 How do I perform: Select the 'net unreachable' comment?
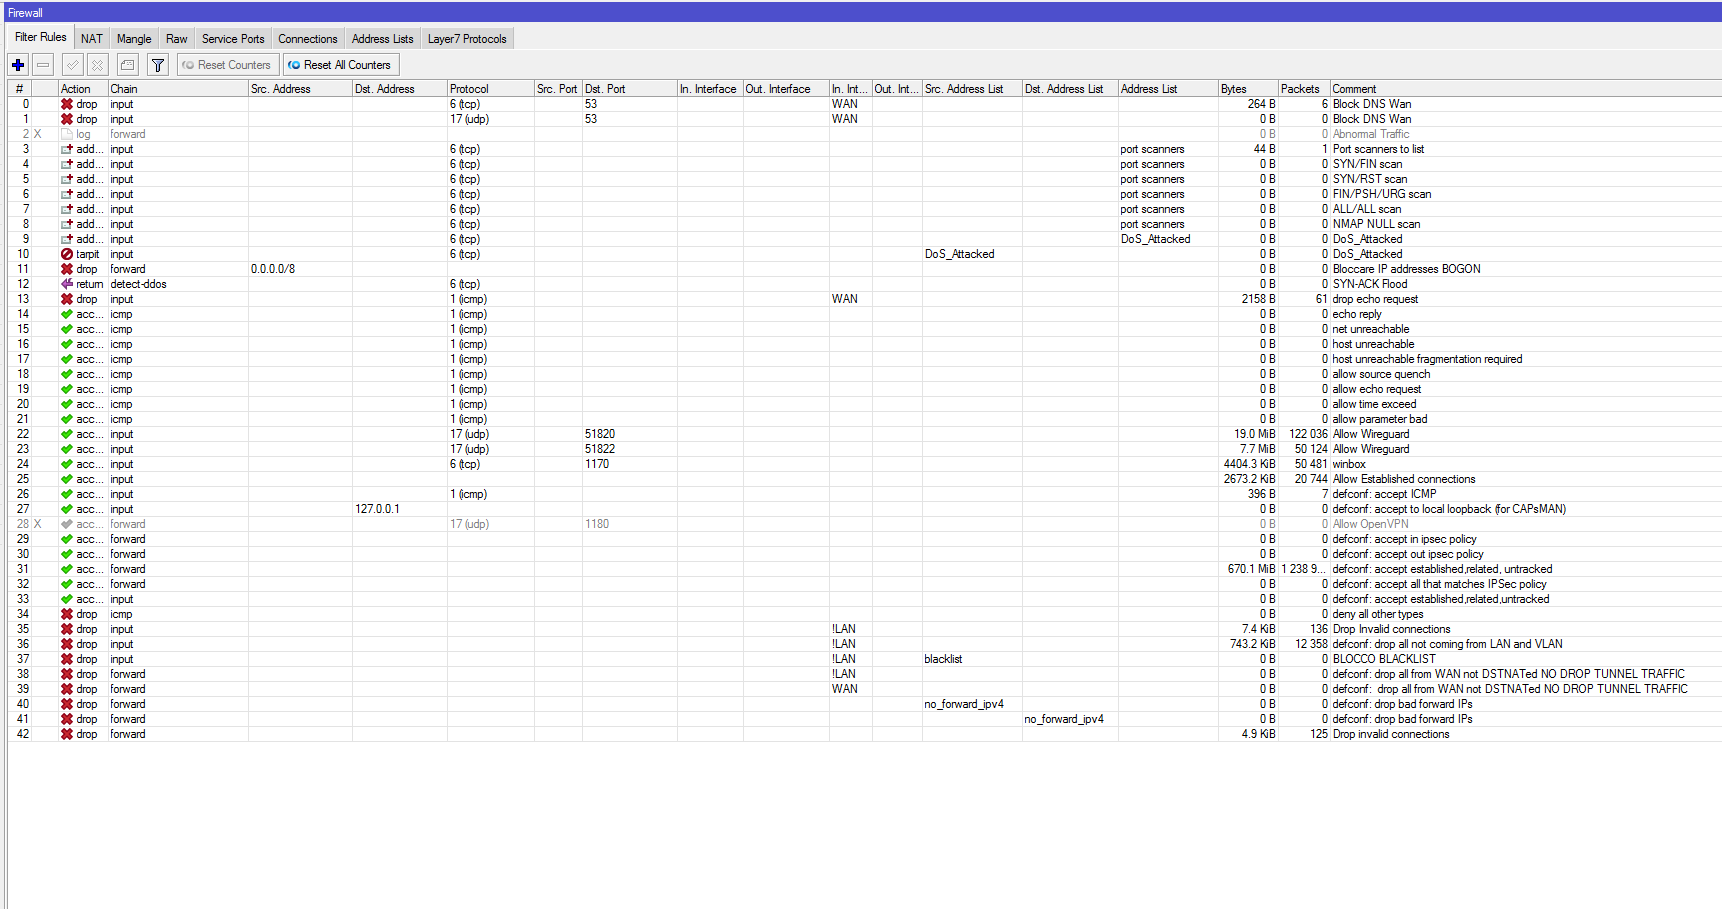(x=1371, y=329)
